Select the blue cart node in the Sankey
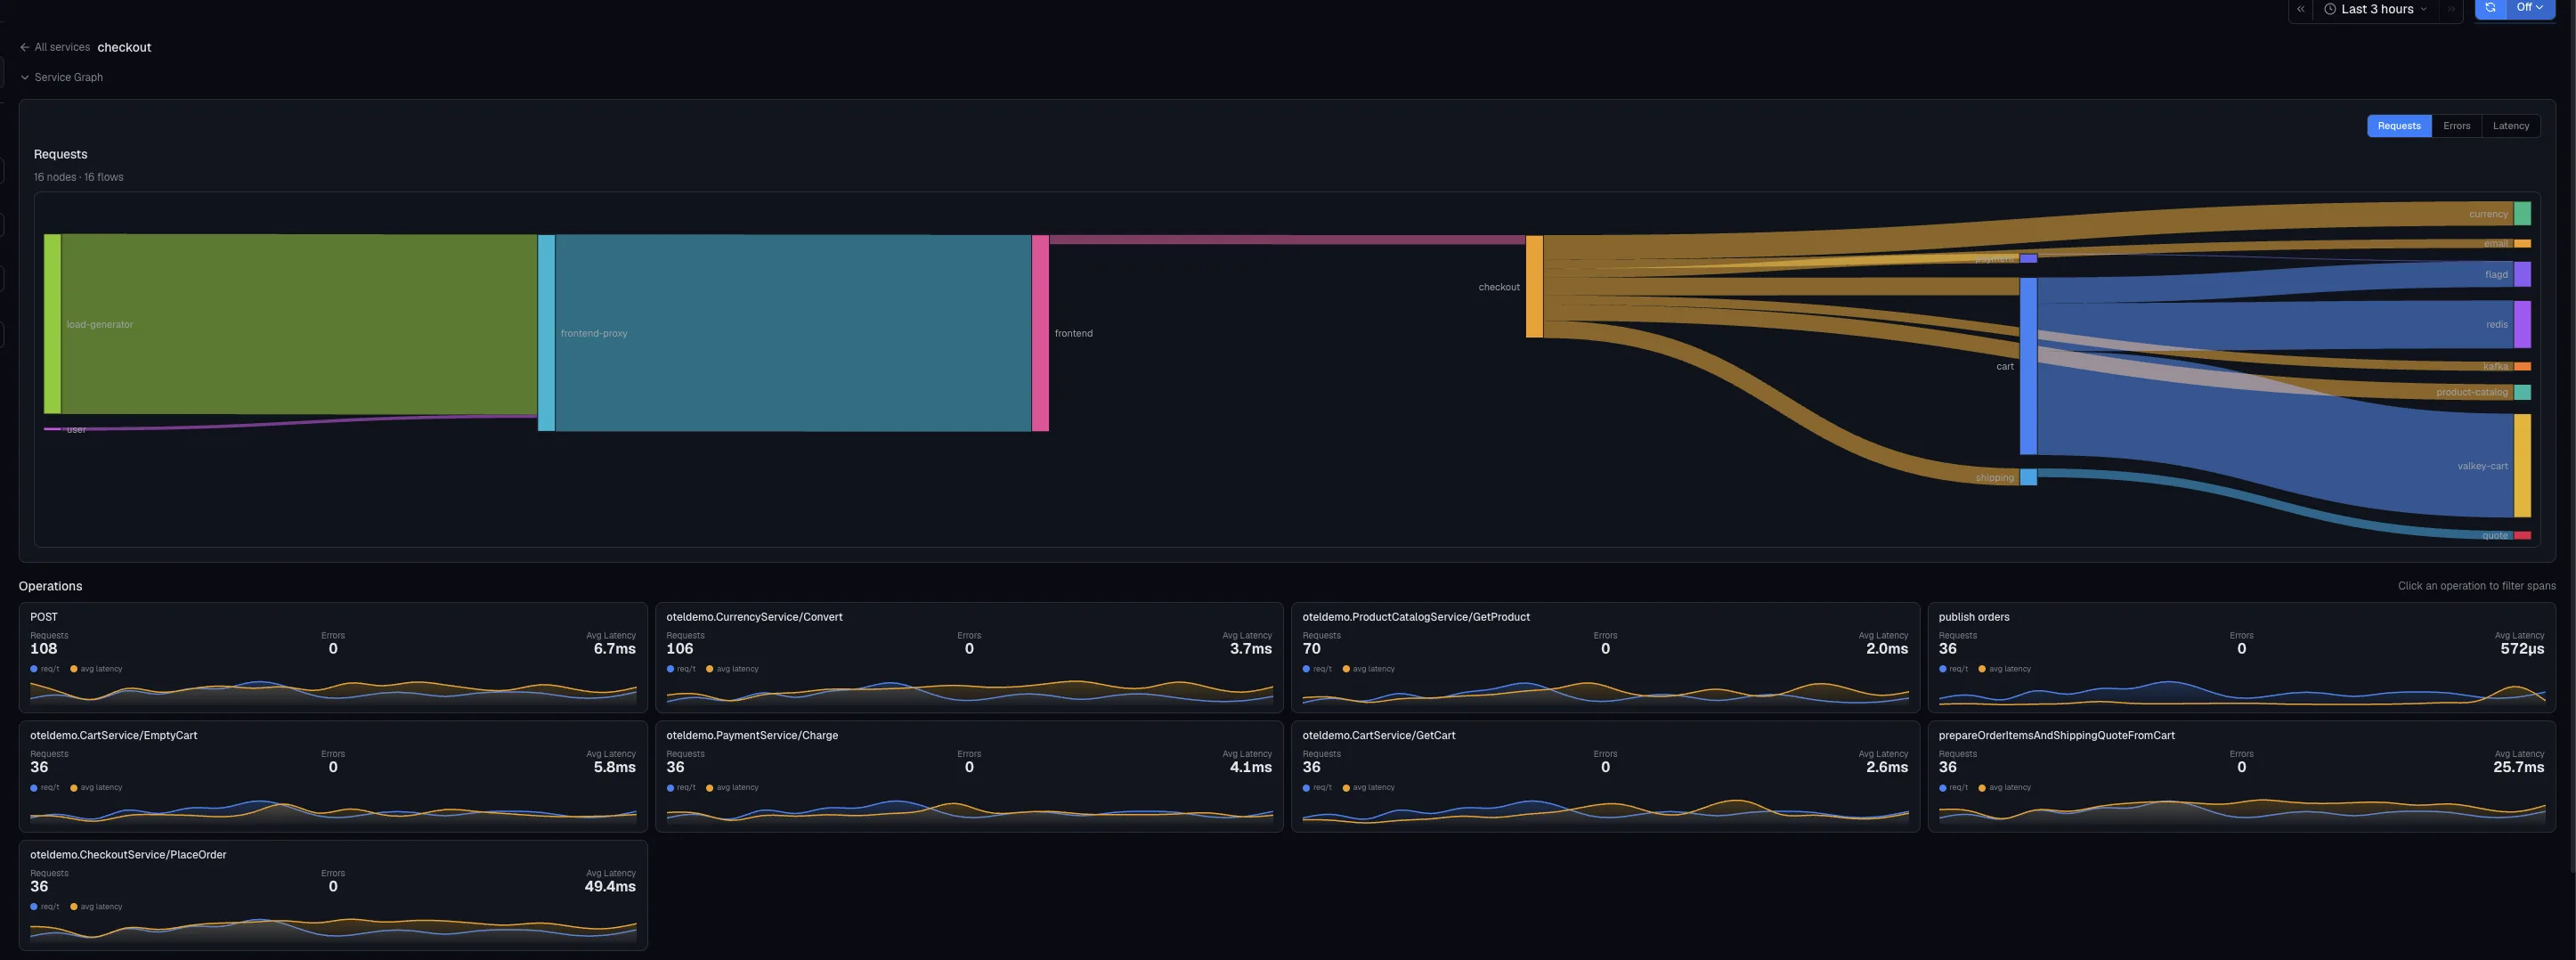Screen dimensions: 2576x960 pos(2028,366)
